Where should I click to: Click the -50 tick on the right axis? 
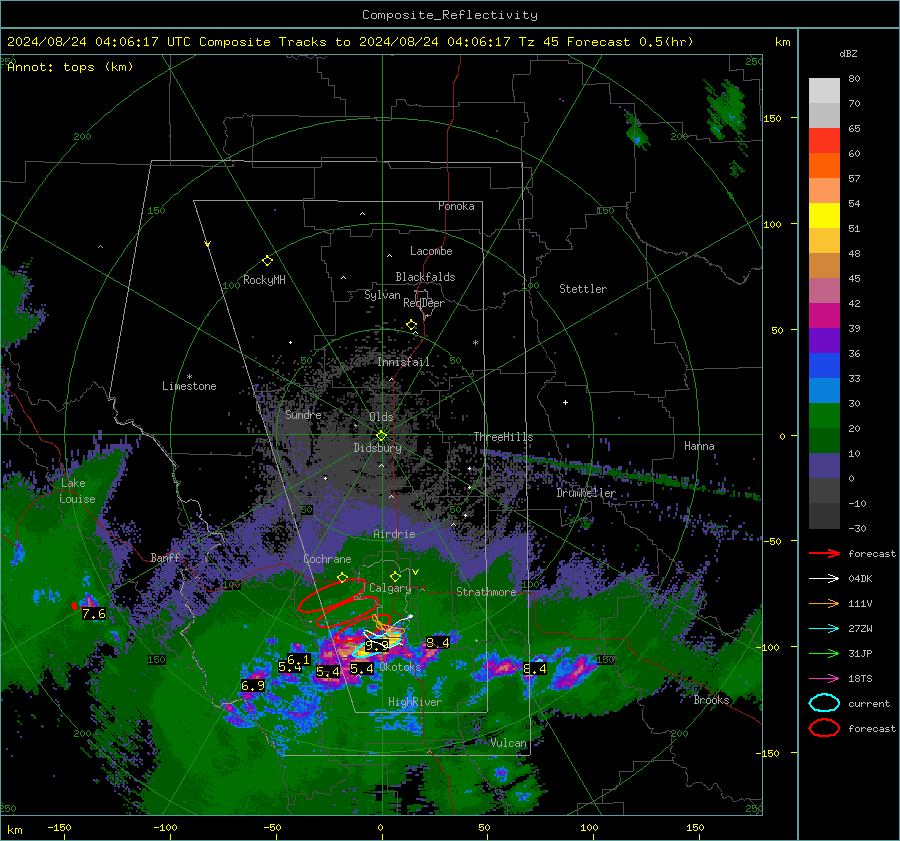(772, 541)
